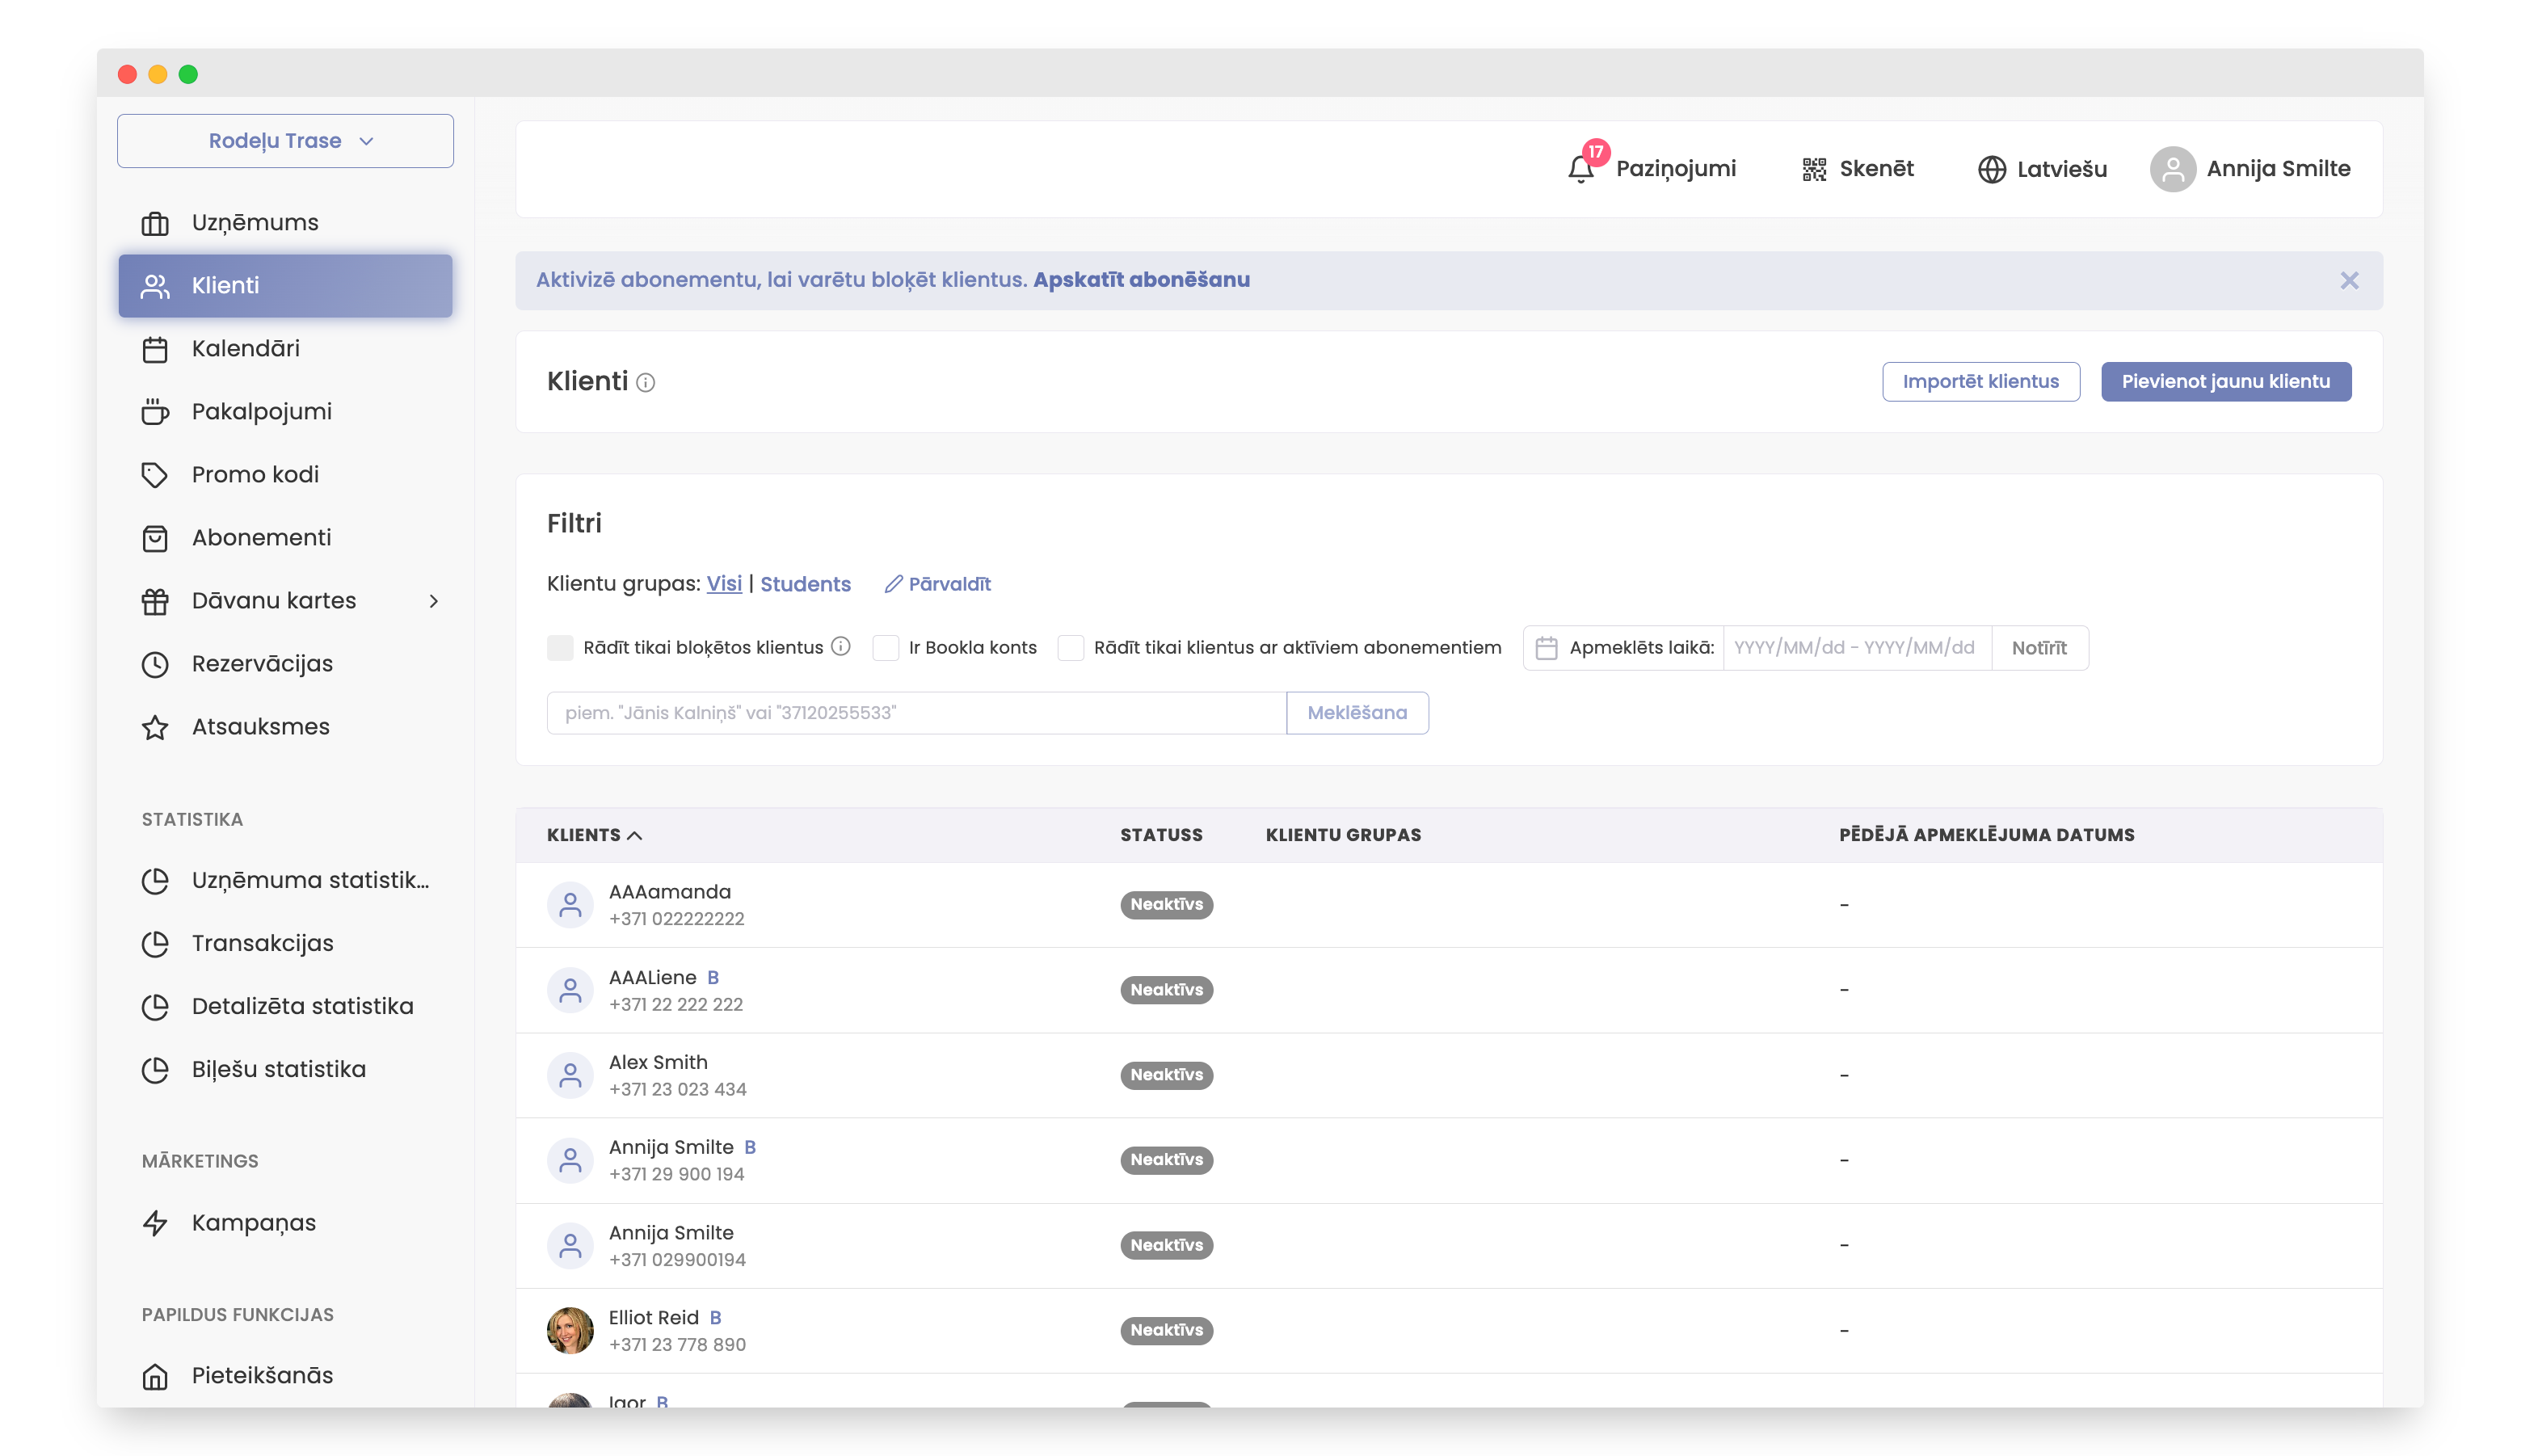Filter by the Students client group link

805,584
